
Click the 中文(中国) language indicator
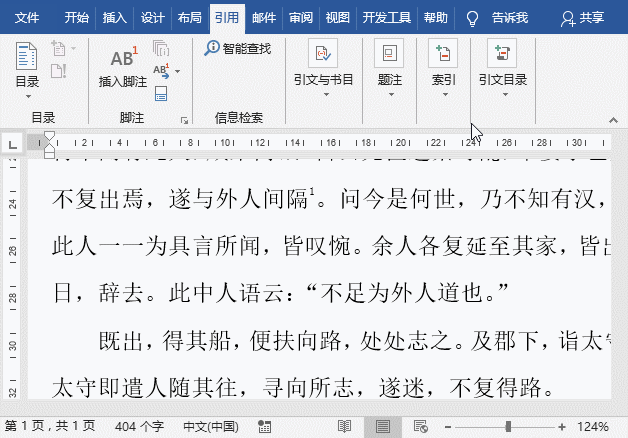coord(211,427)
